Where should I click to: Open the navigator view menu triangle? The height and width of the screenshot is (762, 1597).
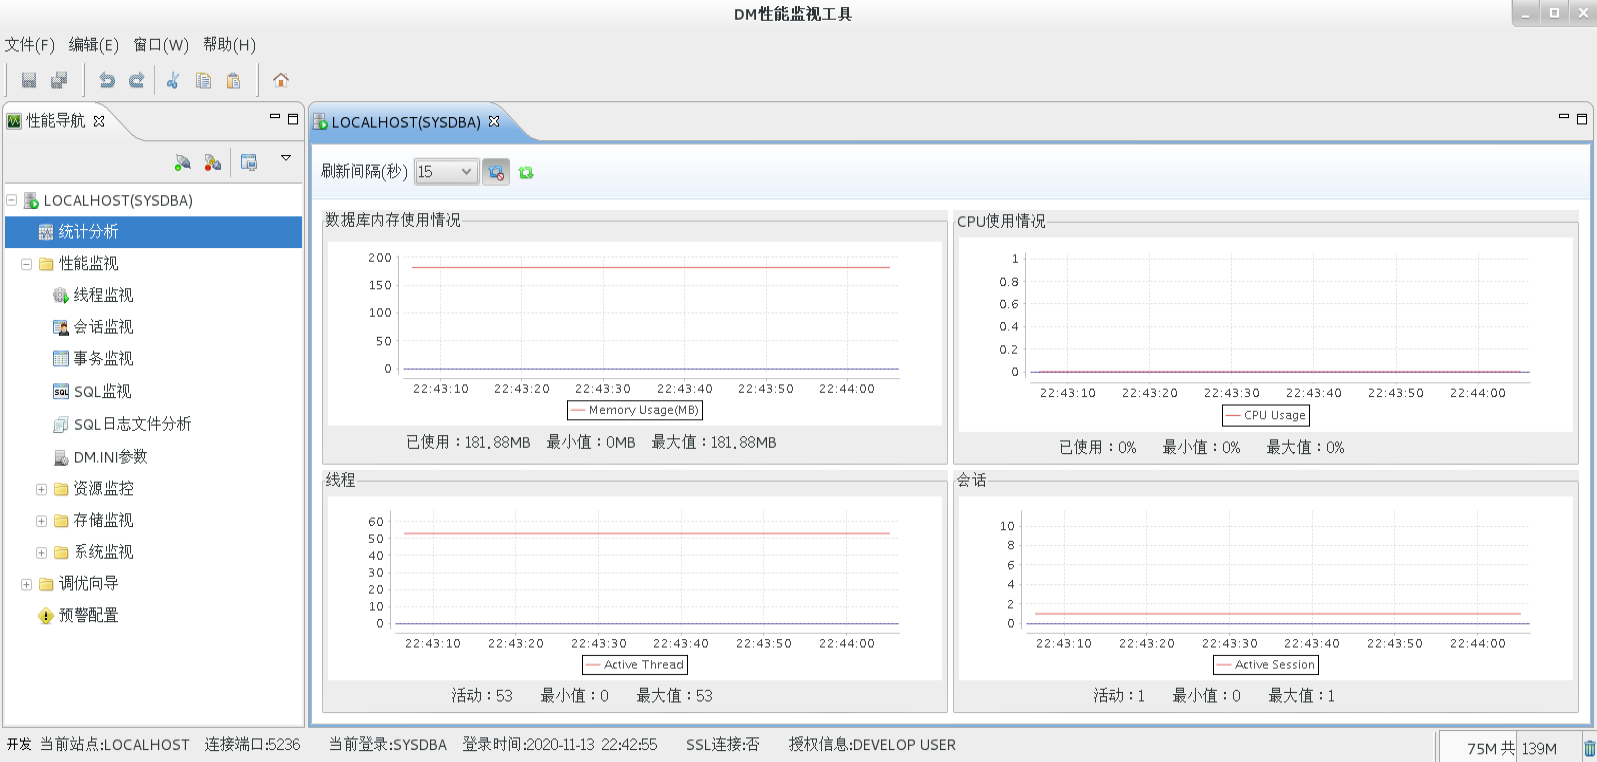[x=286, y=158]
